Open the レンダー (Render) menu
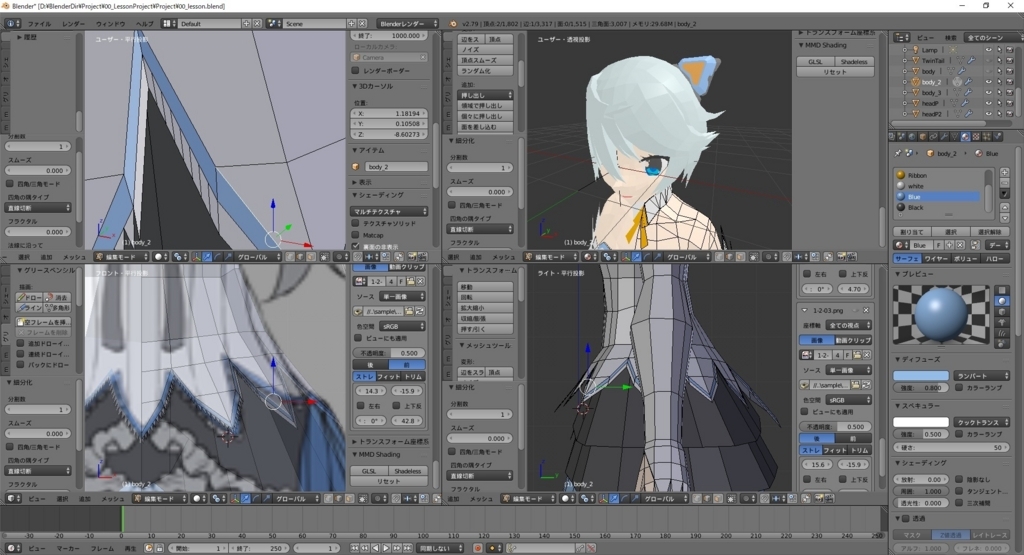The width and height of the screenshot is (1024, 555). 73,24
